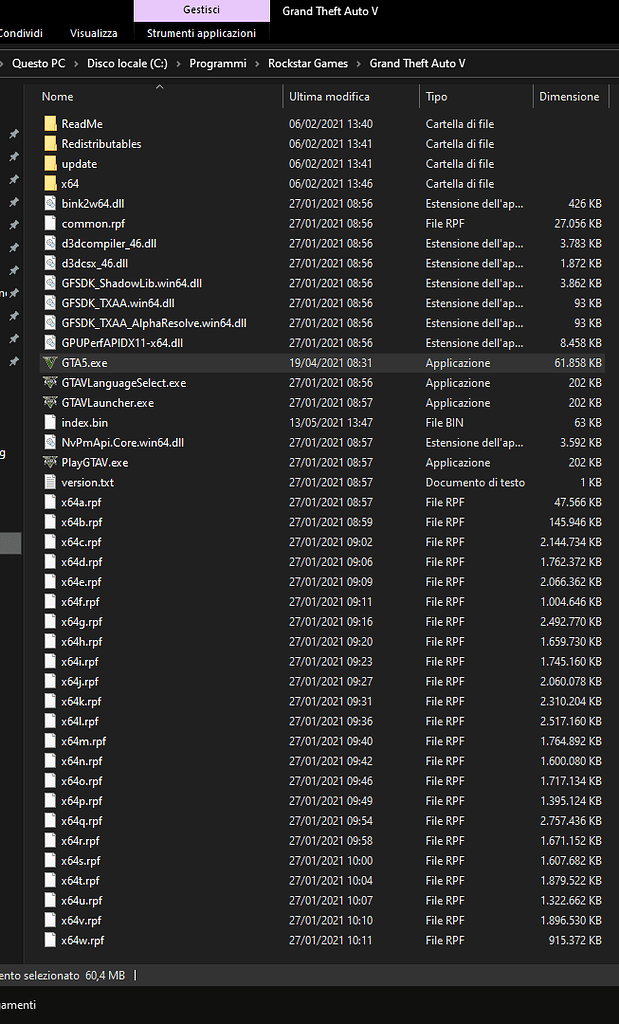Click the update folder icon

[50, 163]
